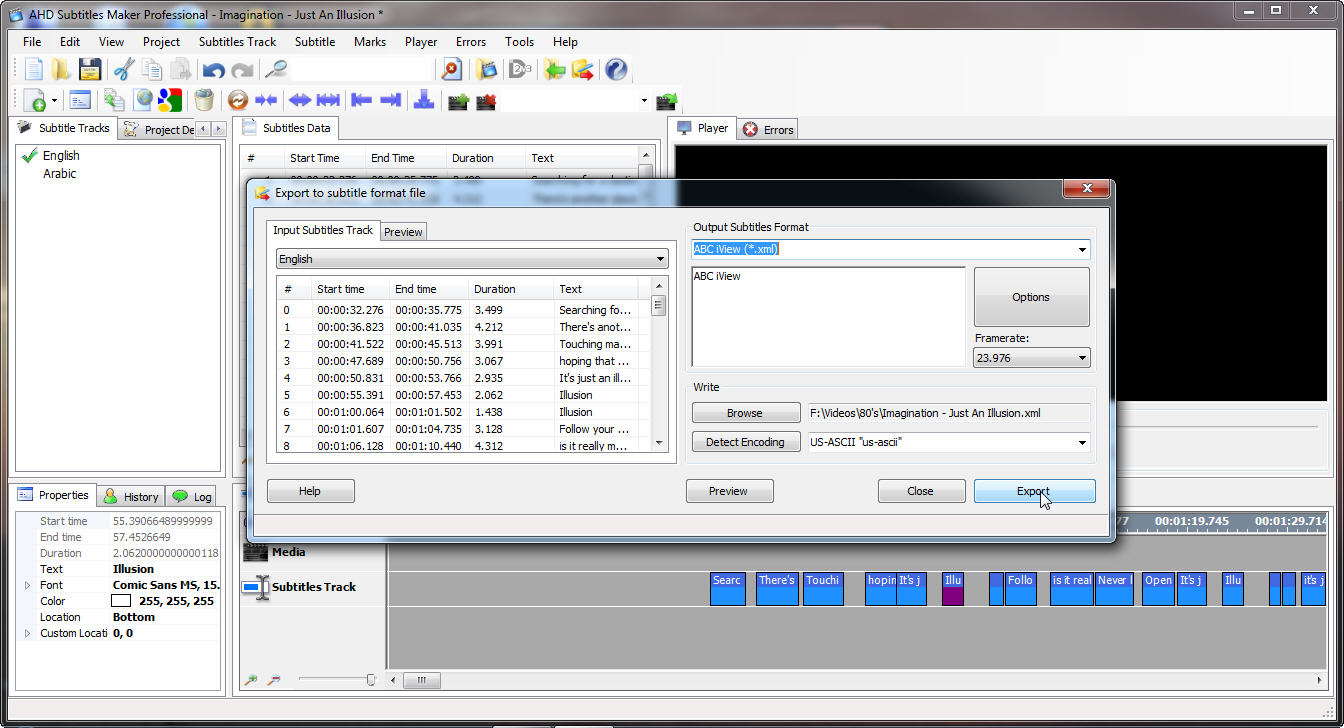Click the Cut scissors toolbar icon
1344x728 pixels.
tap(124, 69)
